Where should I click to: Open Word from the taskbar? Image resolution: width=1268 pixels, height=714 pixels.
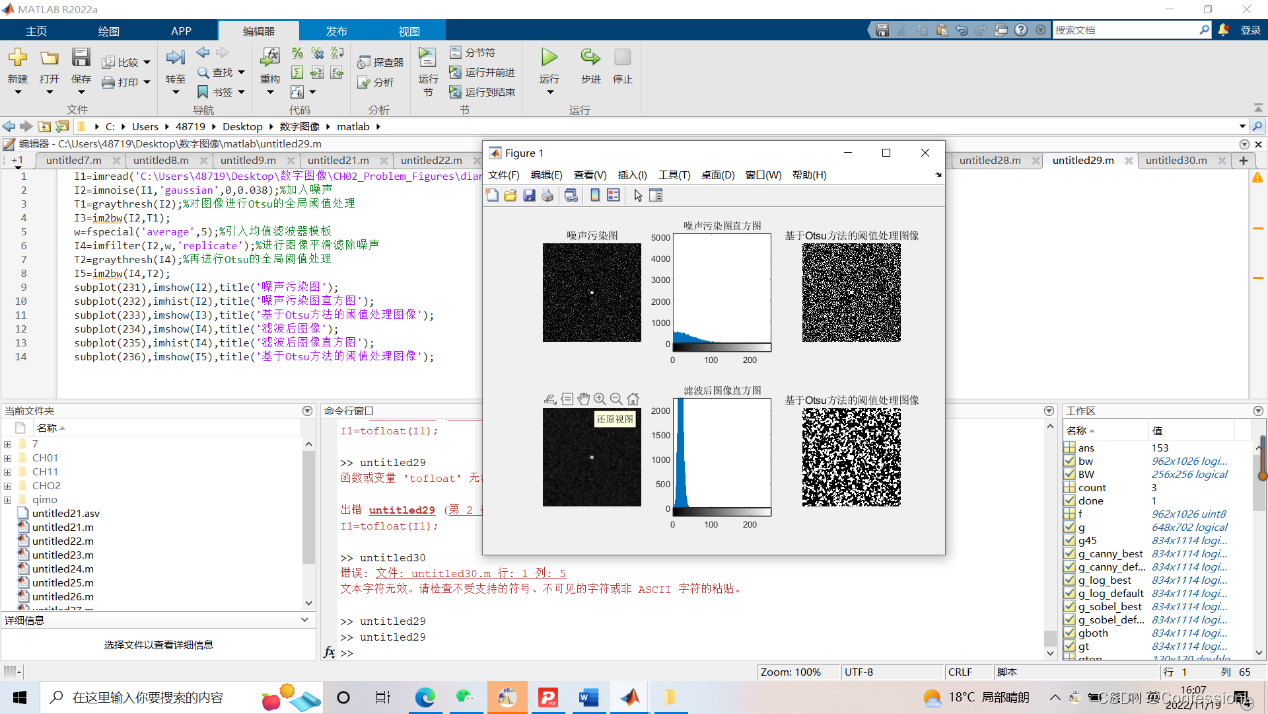[x=587, y=697]
